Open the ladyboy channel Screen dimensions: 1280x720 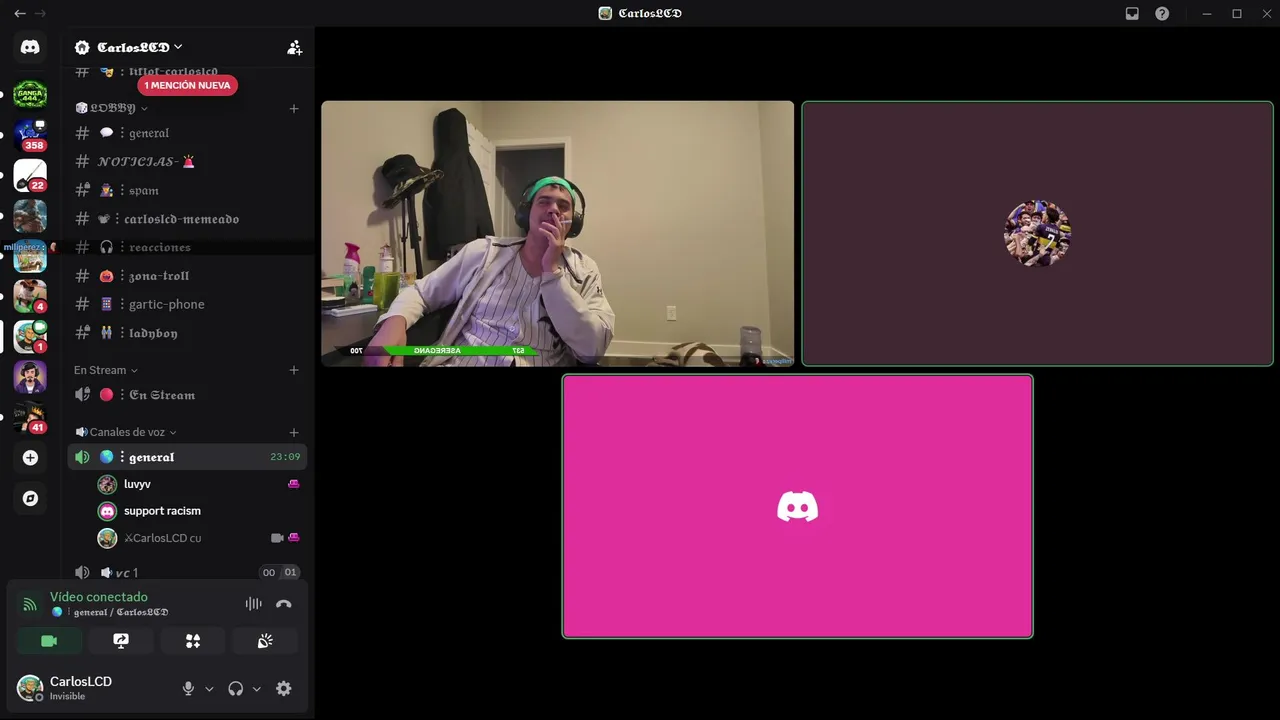coord(187,333)
